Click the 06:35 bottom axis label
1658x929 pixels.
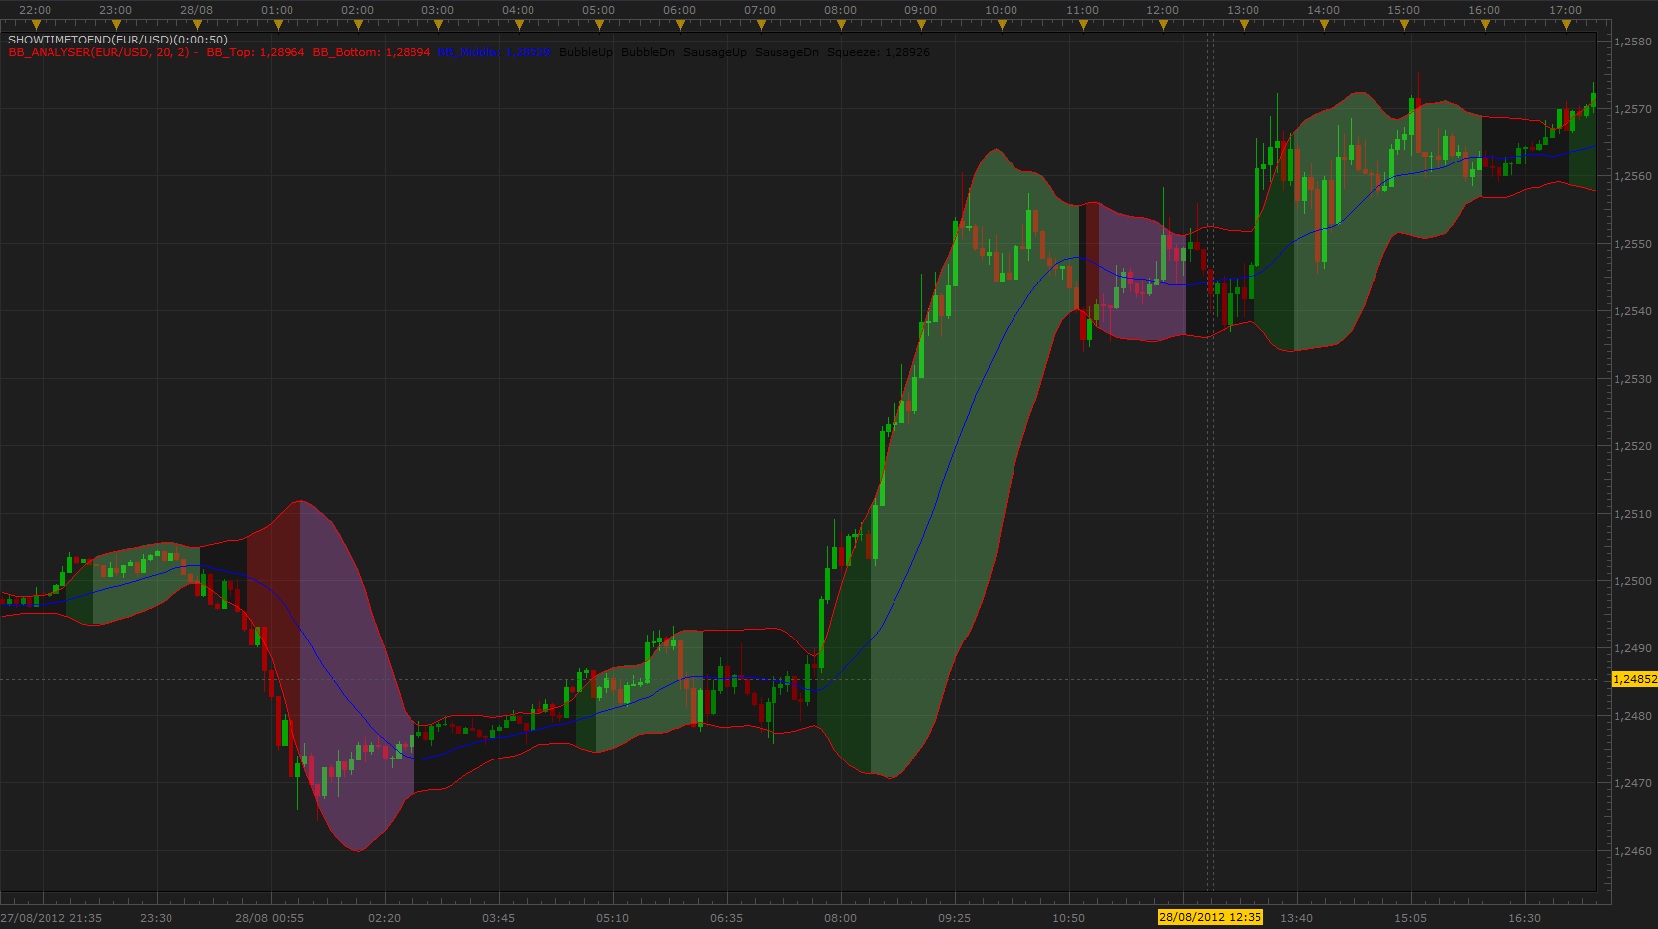pyautogui.click(x=726, y=917)
